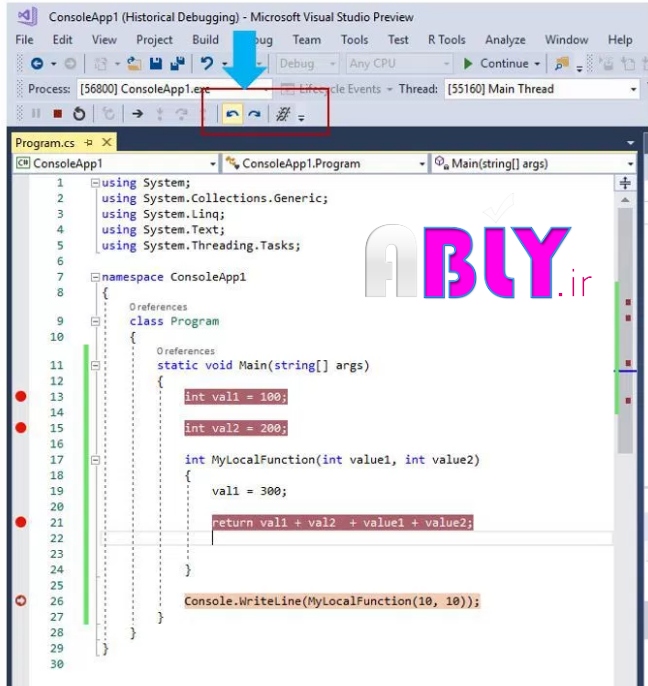The image size is (648, 686).
Task: Toggle the pin on the Program.cs tab
Action: pos(89,143)
